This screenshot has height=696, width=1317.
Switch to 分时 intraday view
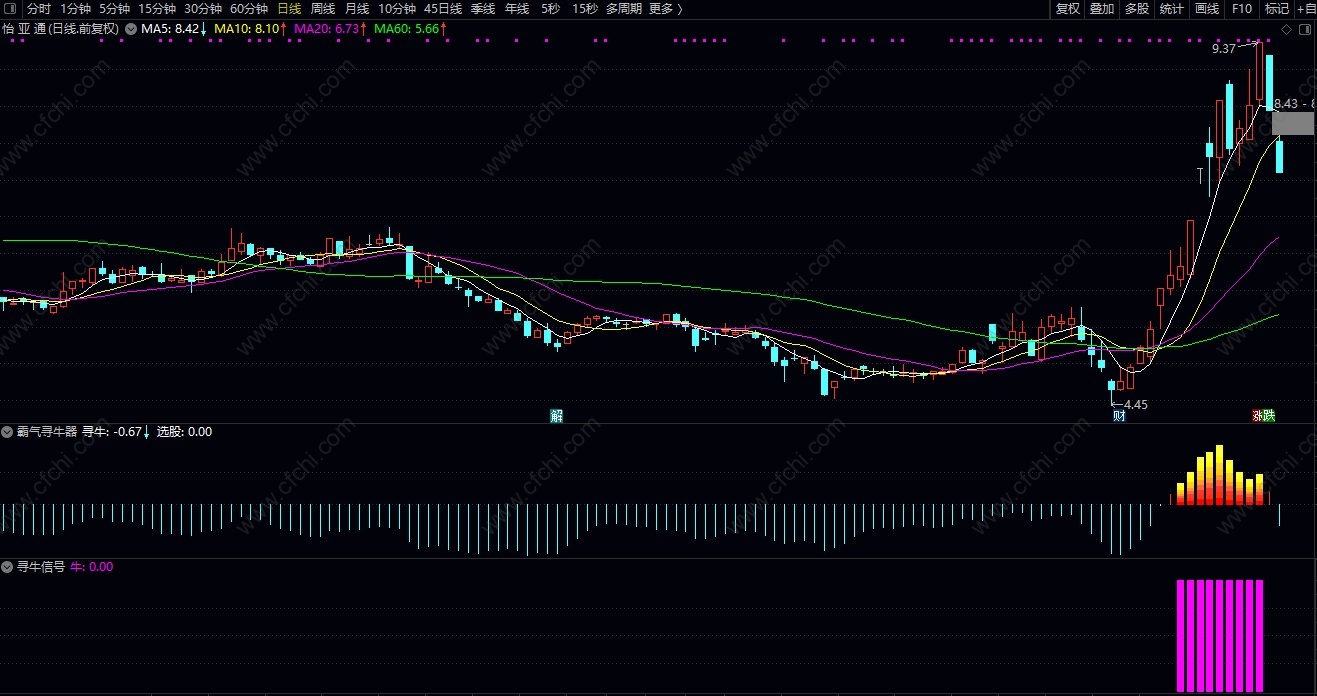pyautogui.click(x=39, y=9)
